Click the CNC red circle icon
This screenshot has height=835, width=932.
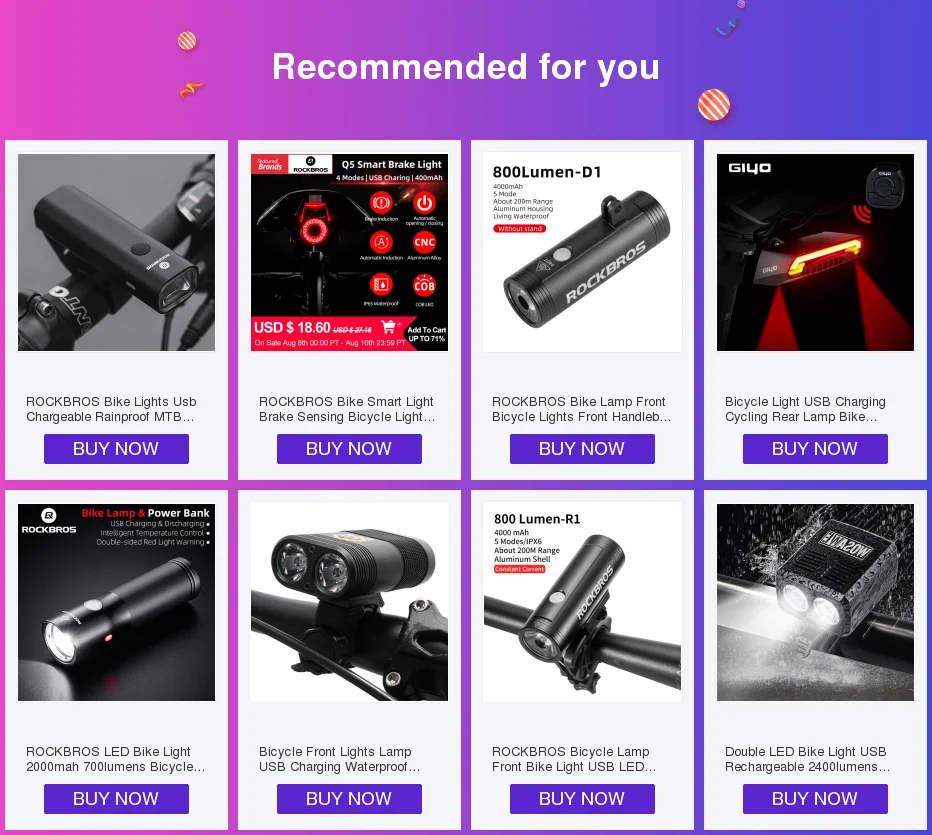coord(424,242)
